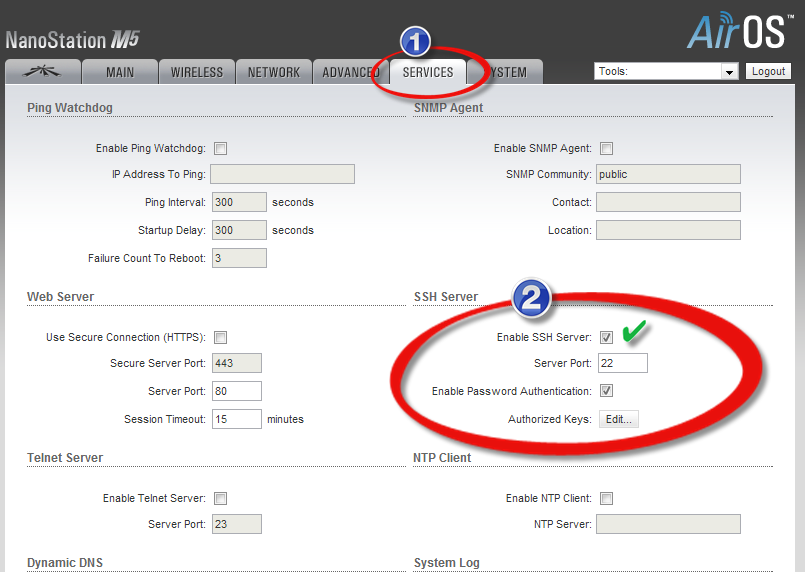Click Edit button for Authorized Keys
Screen dimensions: 805x572
pos(619,419)
